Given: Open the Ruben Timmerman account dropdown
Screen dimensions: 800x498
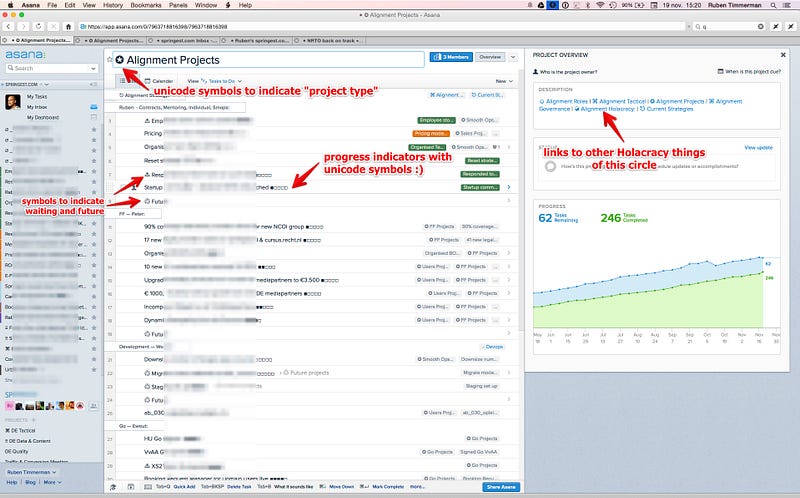Looking at the screenshot, I should 32,472.
